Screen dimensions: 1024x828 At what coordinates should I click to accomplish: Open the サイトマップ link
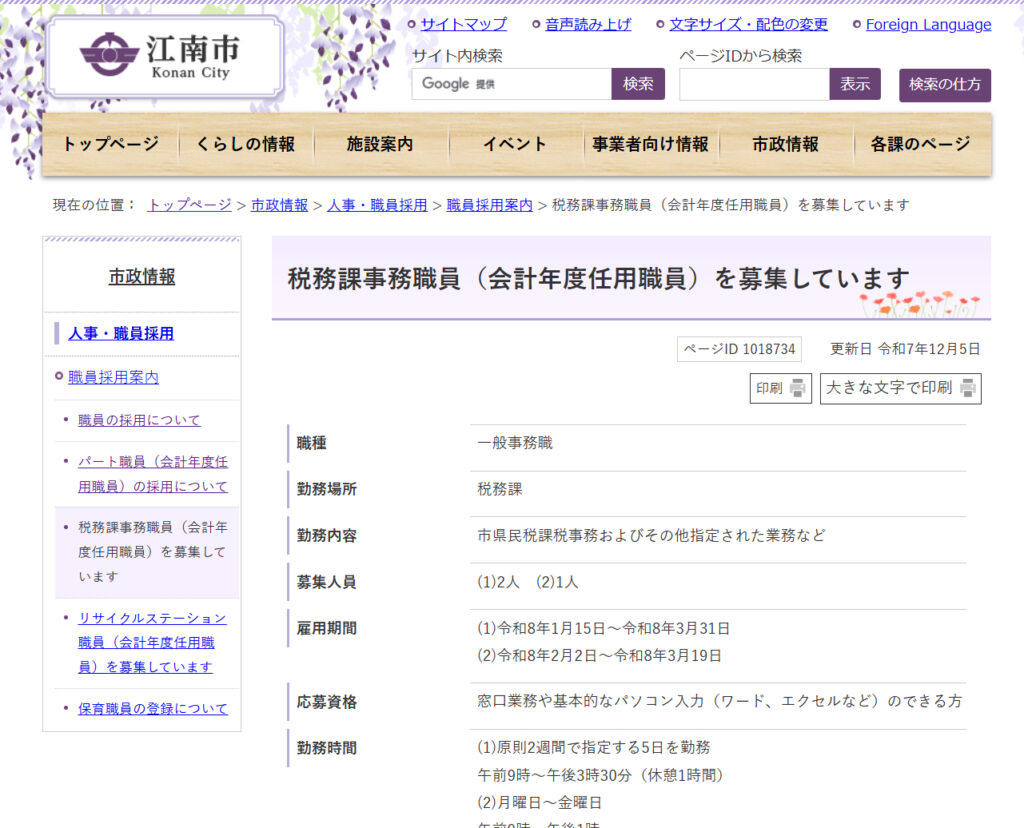pos(463,24)
